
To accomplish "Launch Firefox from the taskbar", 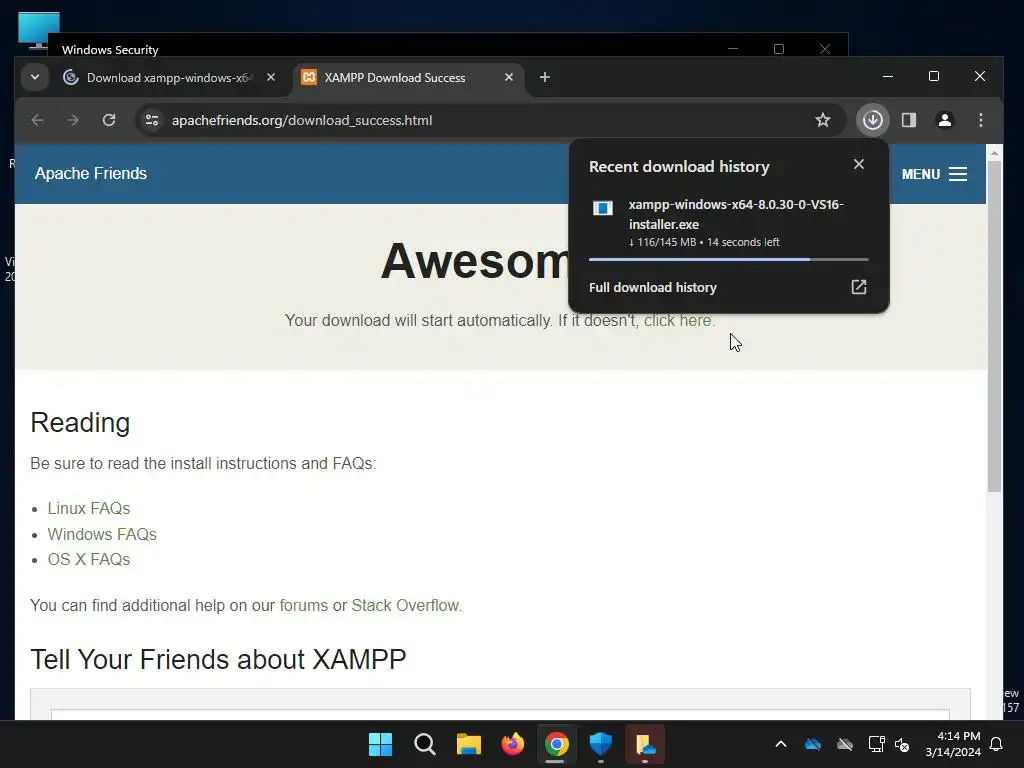I will 513,744.
